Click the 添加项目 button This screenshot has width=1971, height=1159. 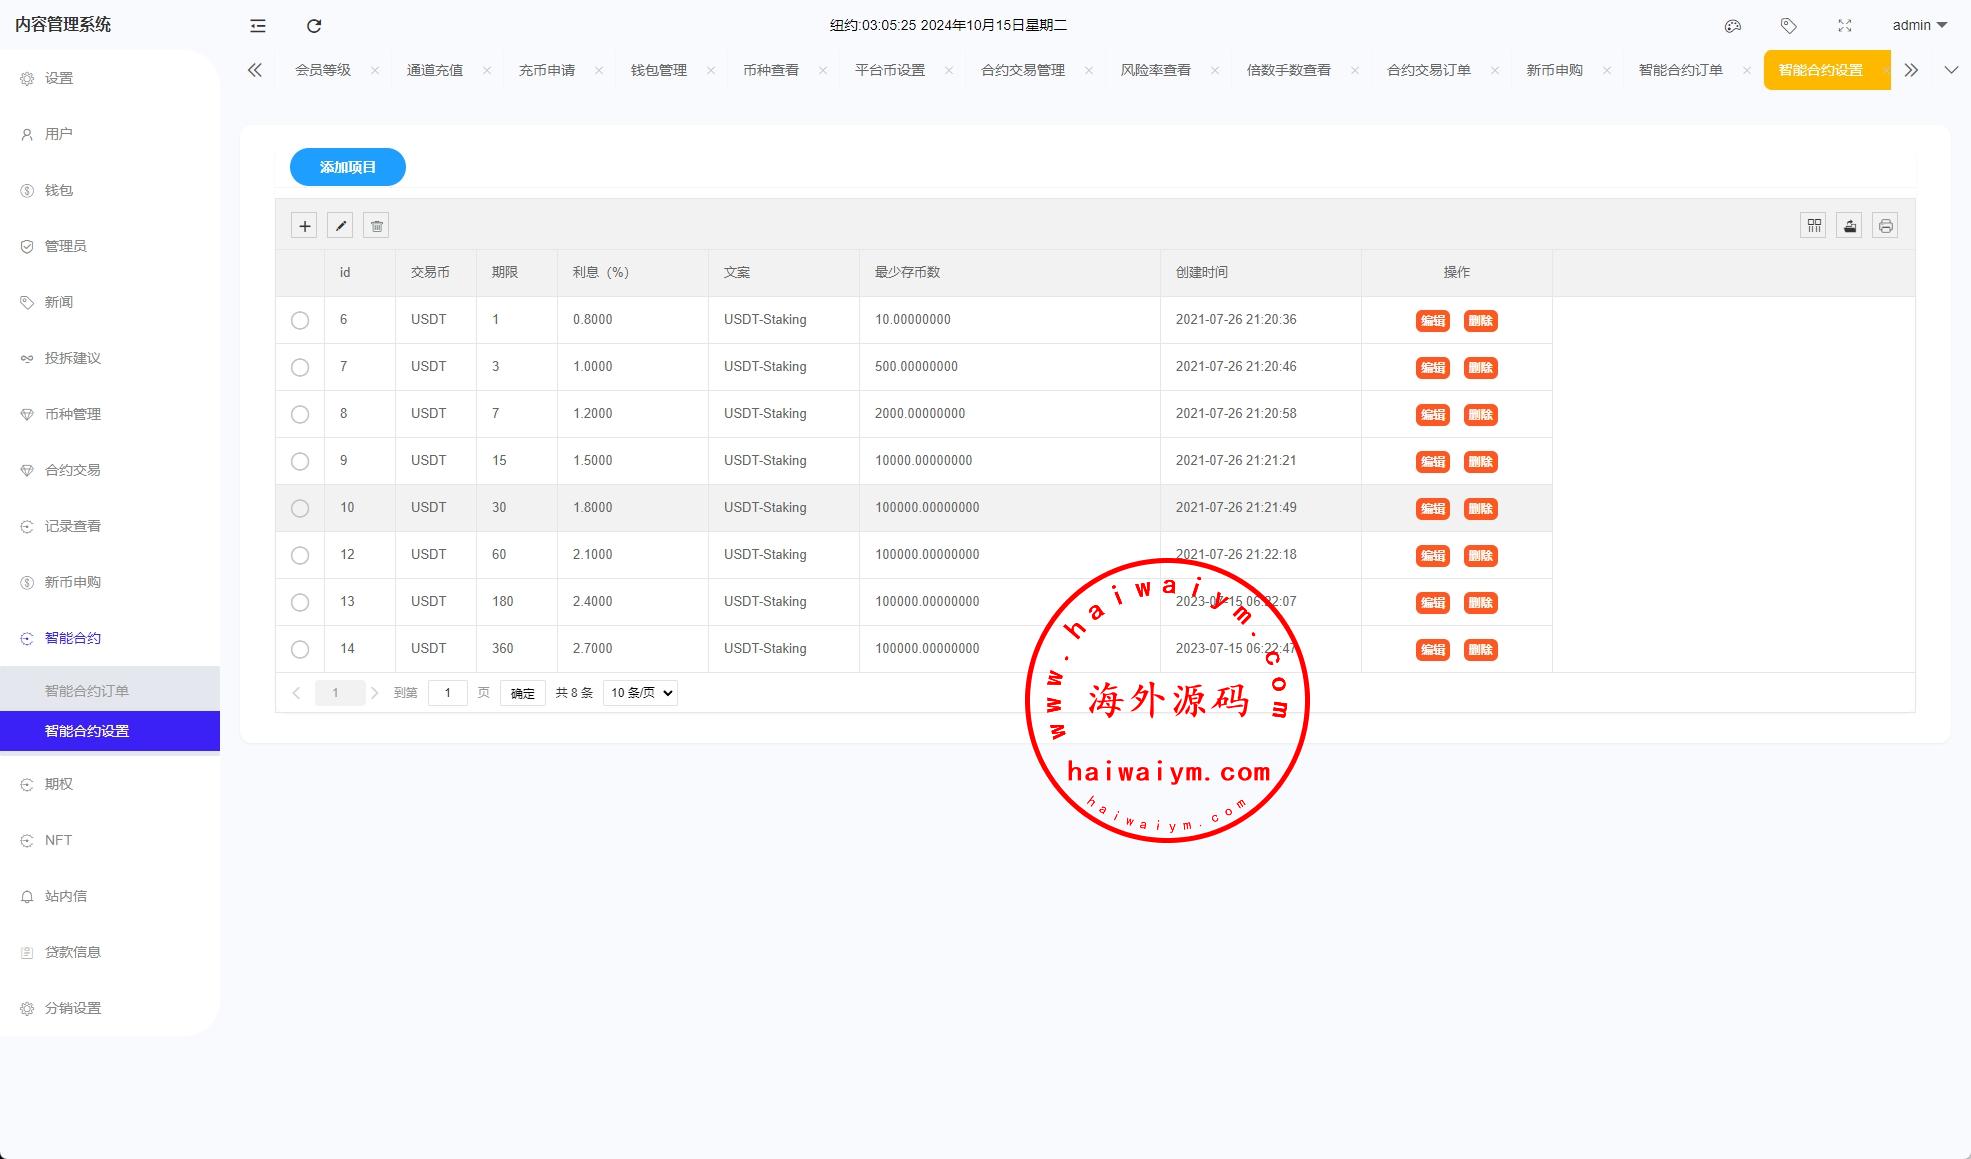pos(348,167)
